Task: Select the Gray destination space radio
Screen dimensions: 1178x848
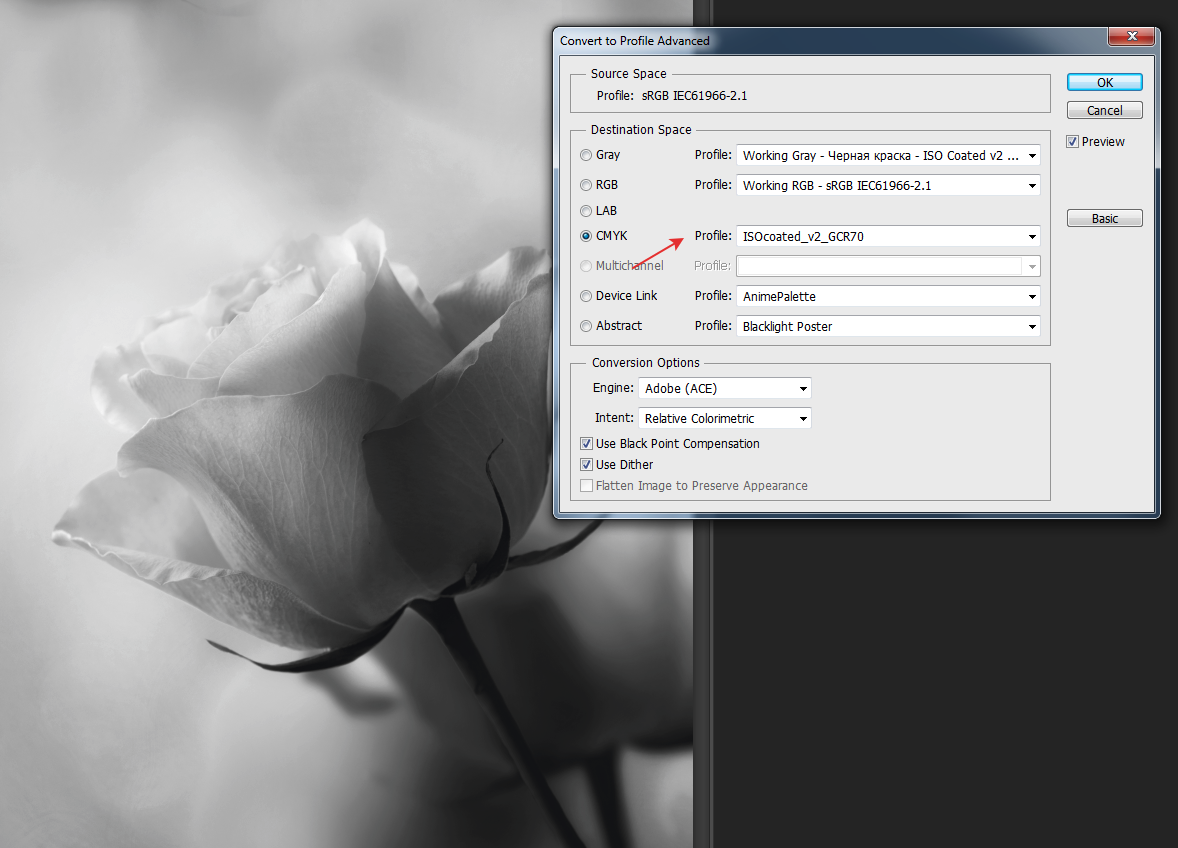Action: click(x=586, y=155)
